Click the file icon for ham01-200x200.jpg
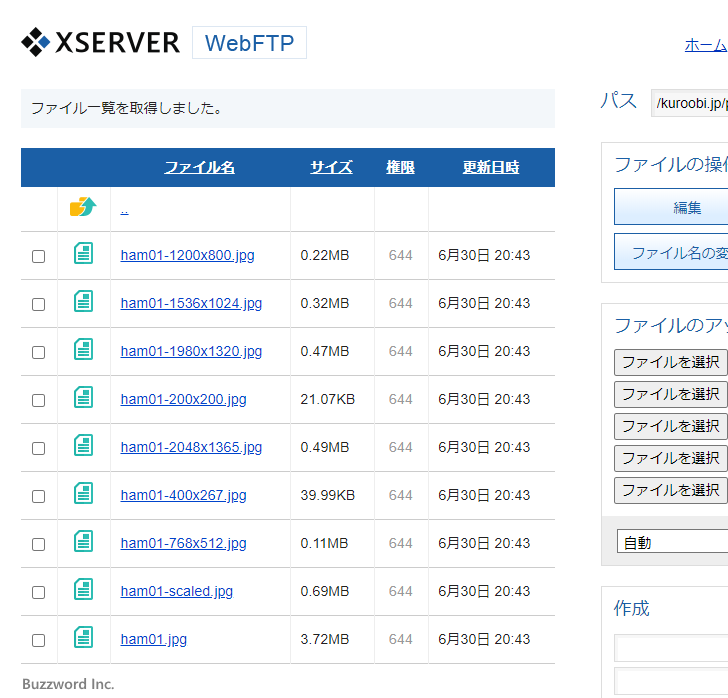This screenshot has width=728, height=698. (x=84, y=397)
